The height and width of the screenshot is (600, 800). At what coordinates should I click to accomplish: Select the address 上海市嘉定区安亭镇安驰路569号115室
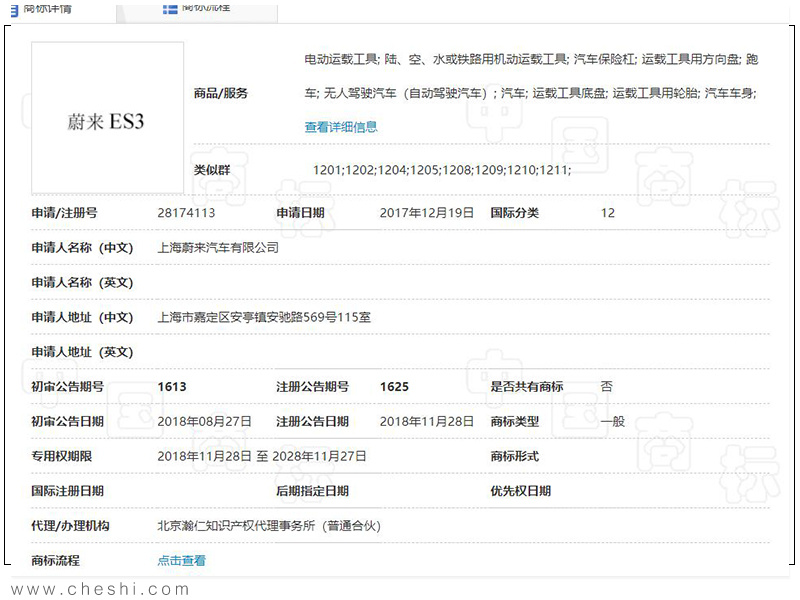(x=264, y=317)
